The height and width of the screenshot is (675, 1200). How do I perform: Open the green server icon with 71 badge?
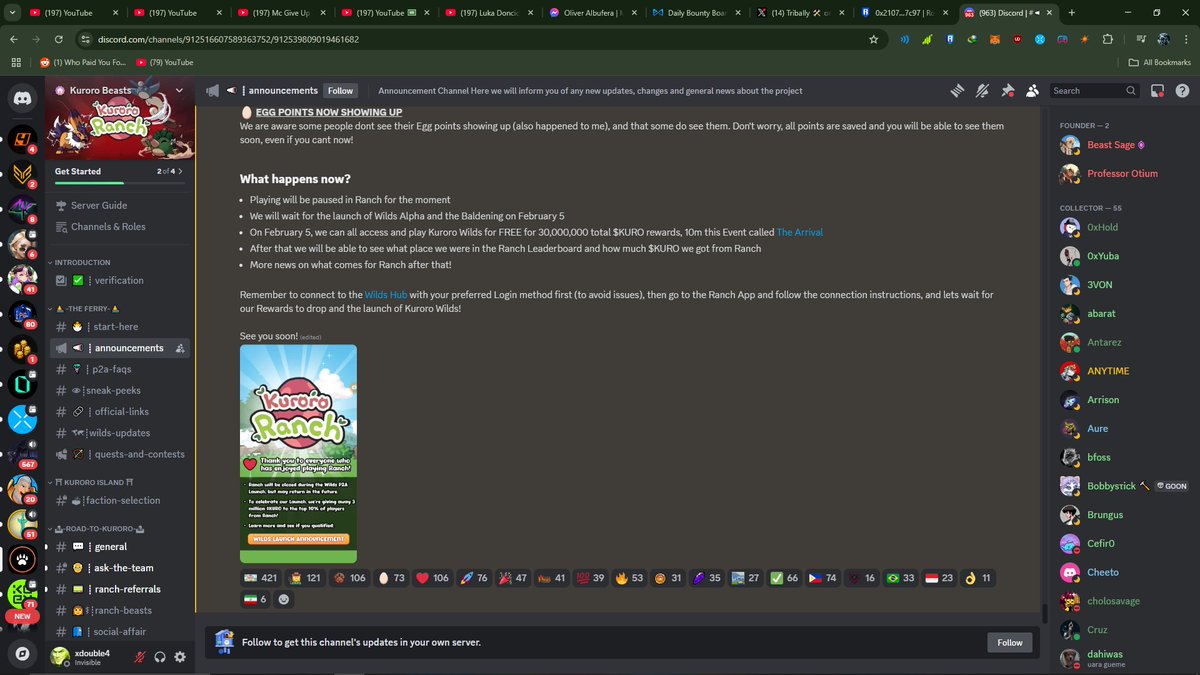pos(22,594)
